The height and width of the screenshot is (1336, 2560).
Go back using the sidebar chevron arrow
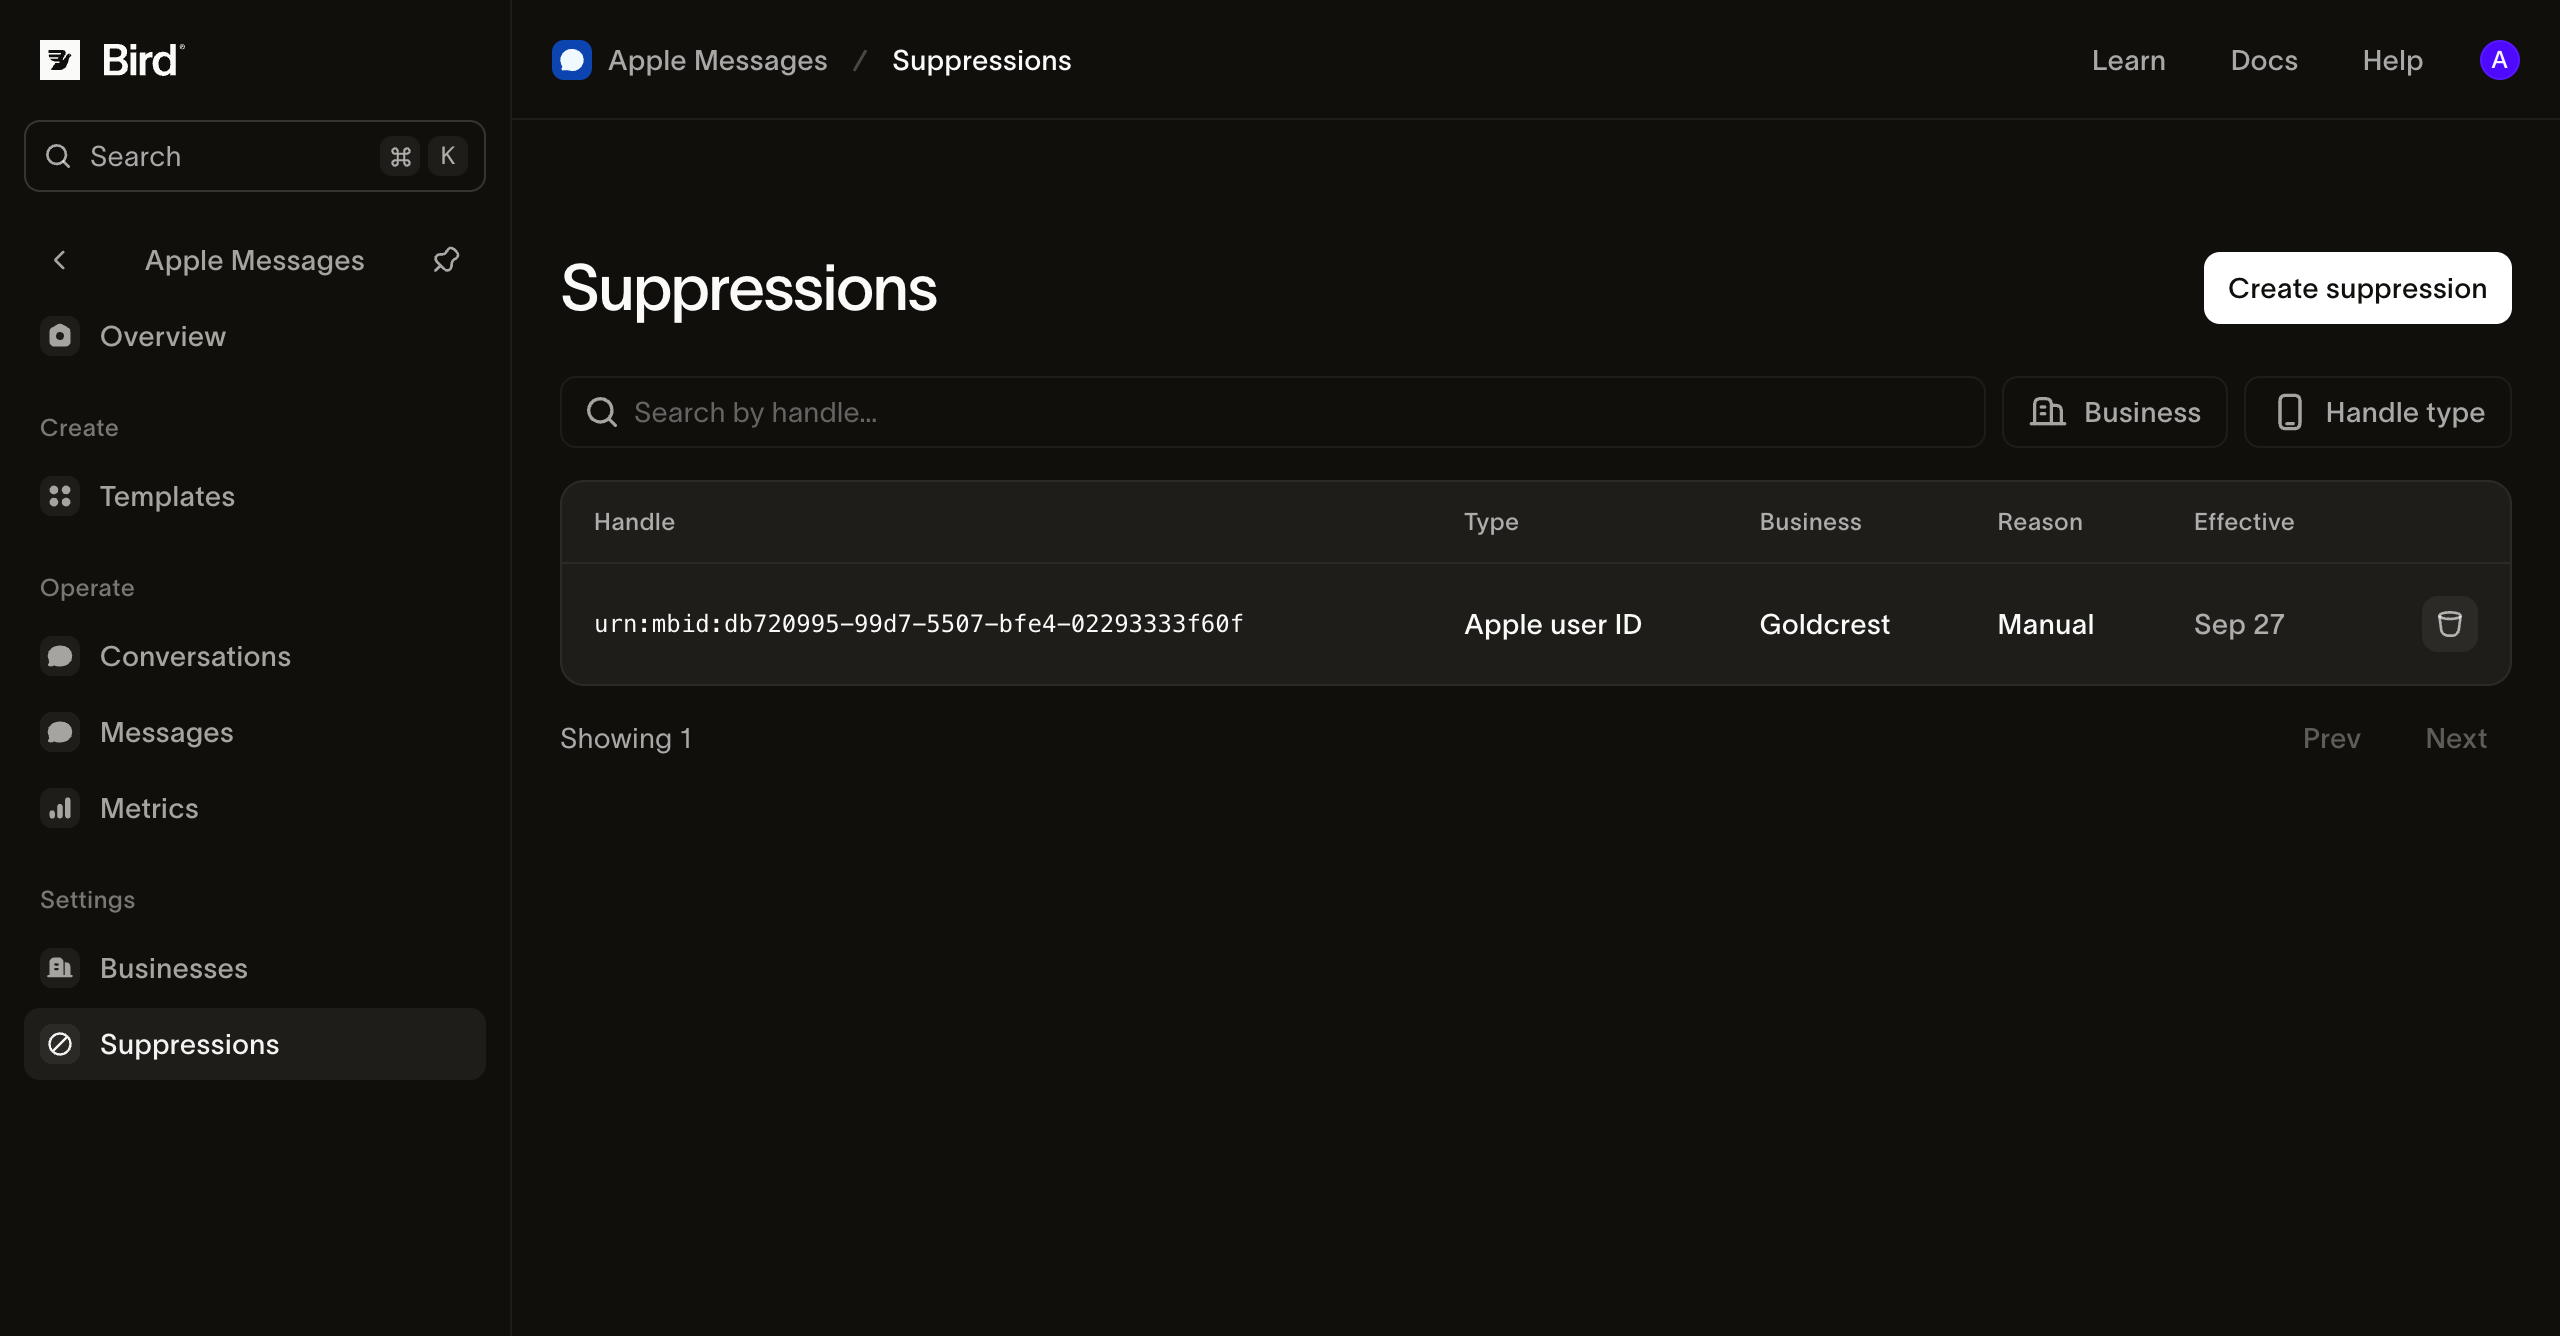pyautogui.click(x=60, y=260)
